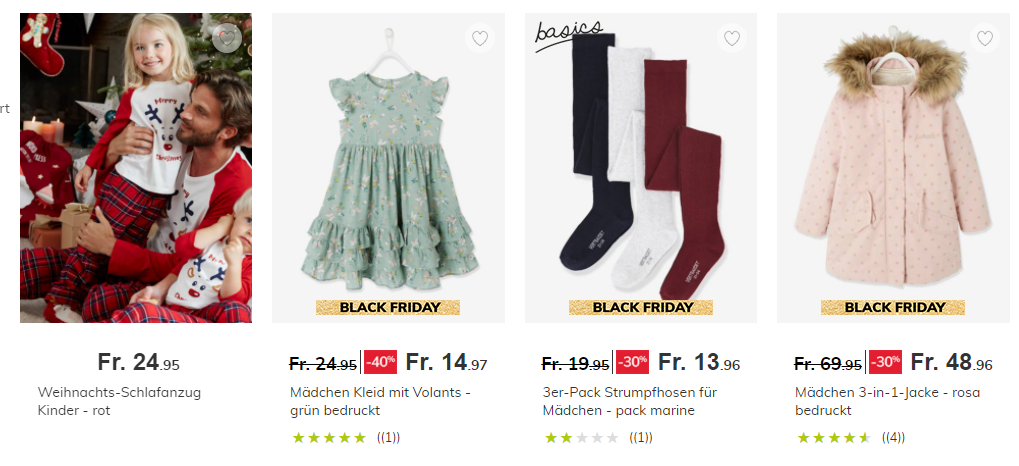Screen dimensions: 1019x466
Task: Click the -30% badge on the jacket price
Action: [885, 361]
